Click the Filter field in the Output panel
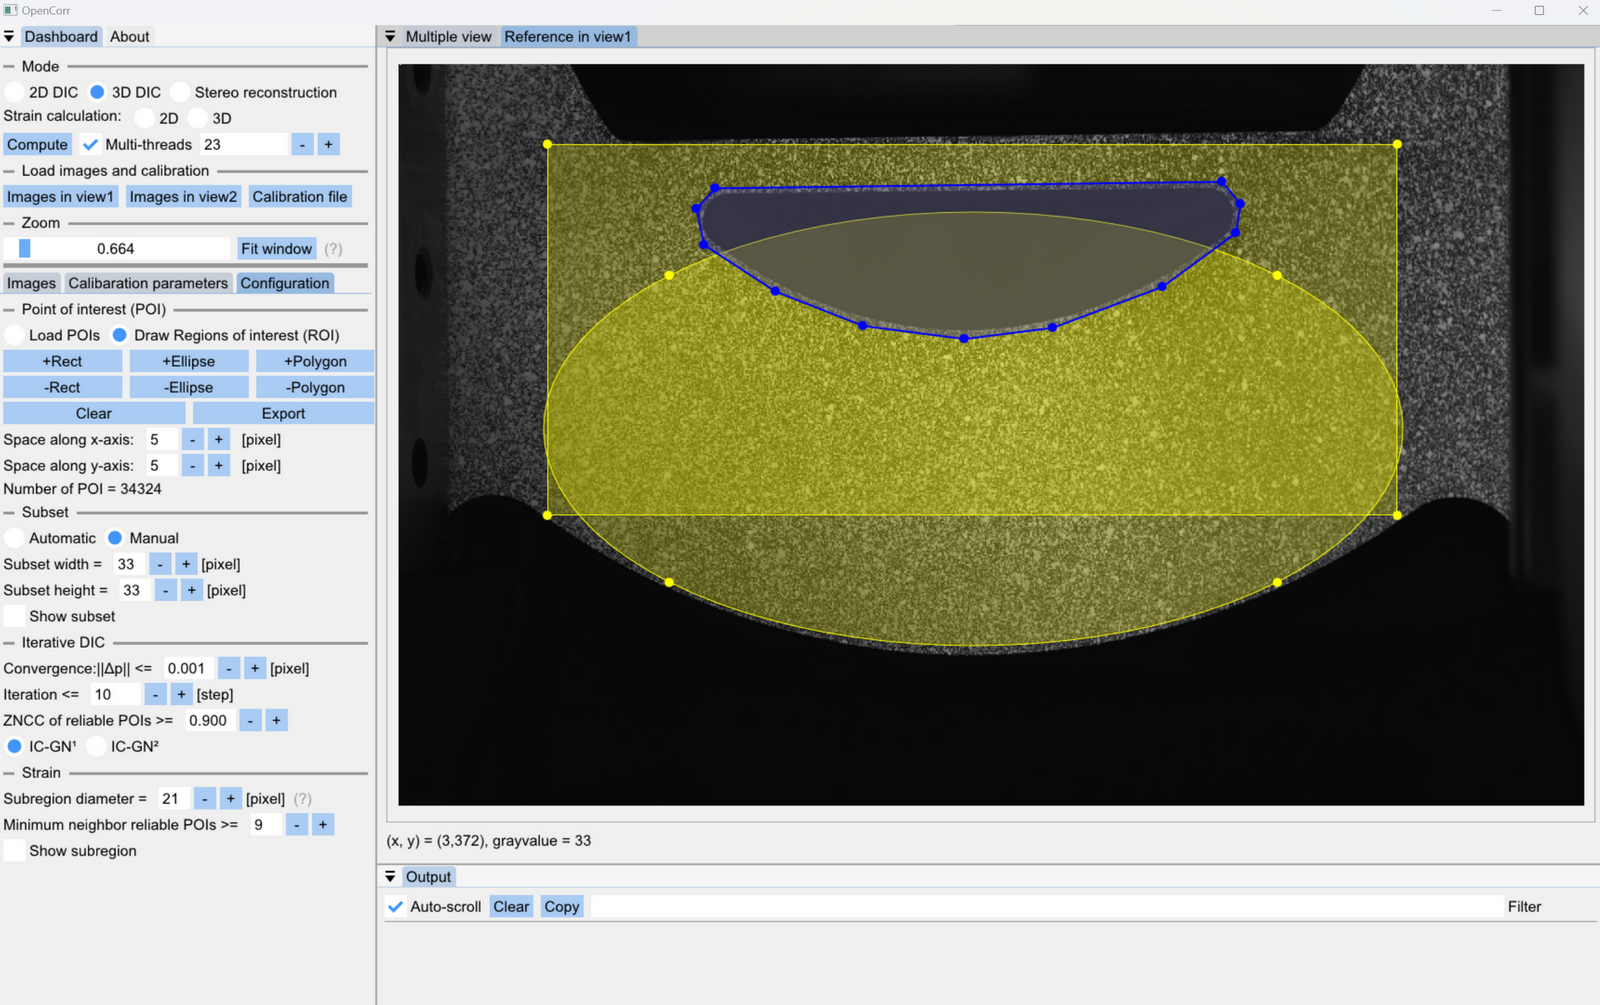1600x1005 pixels. point(1524,906)
